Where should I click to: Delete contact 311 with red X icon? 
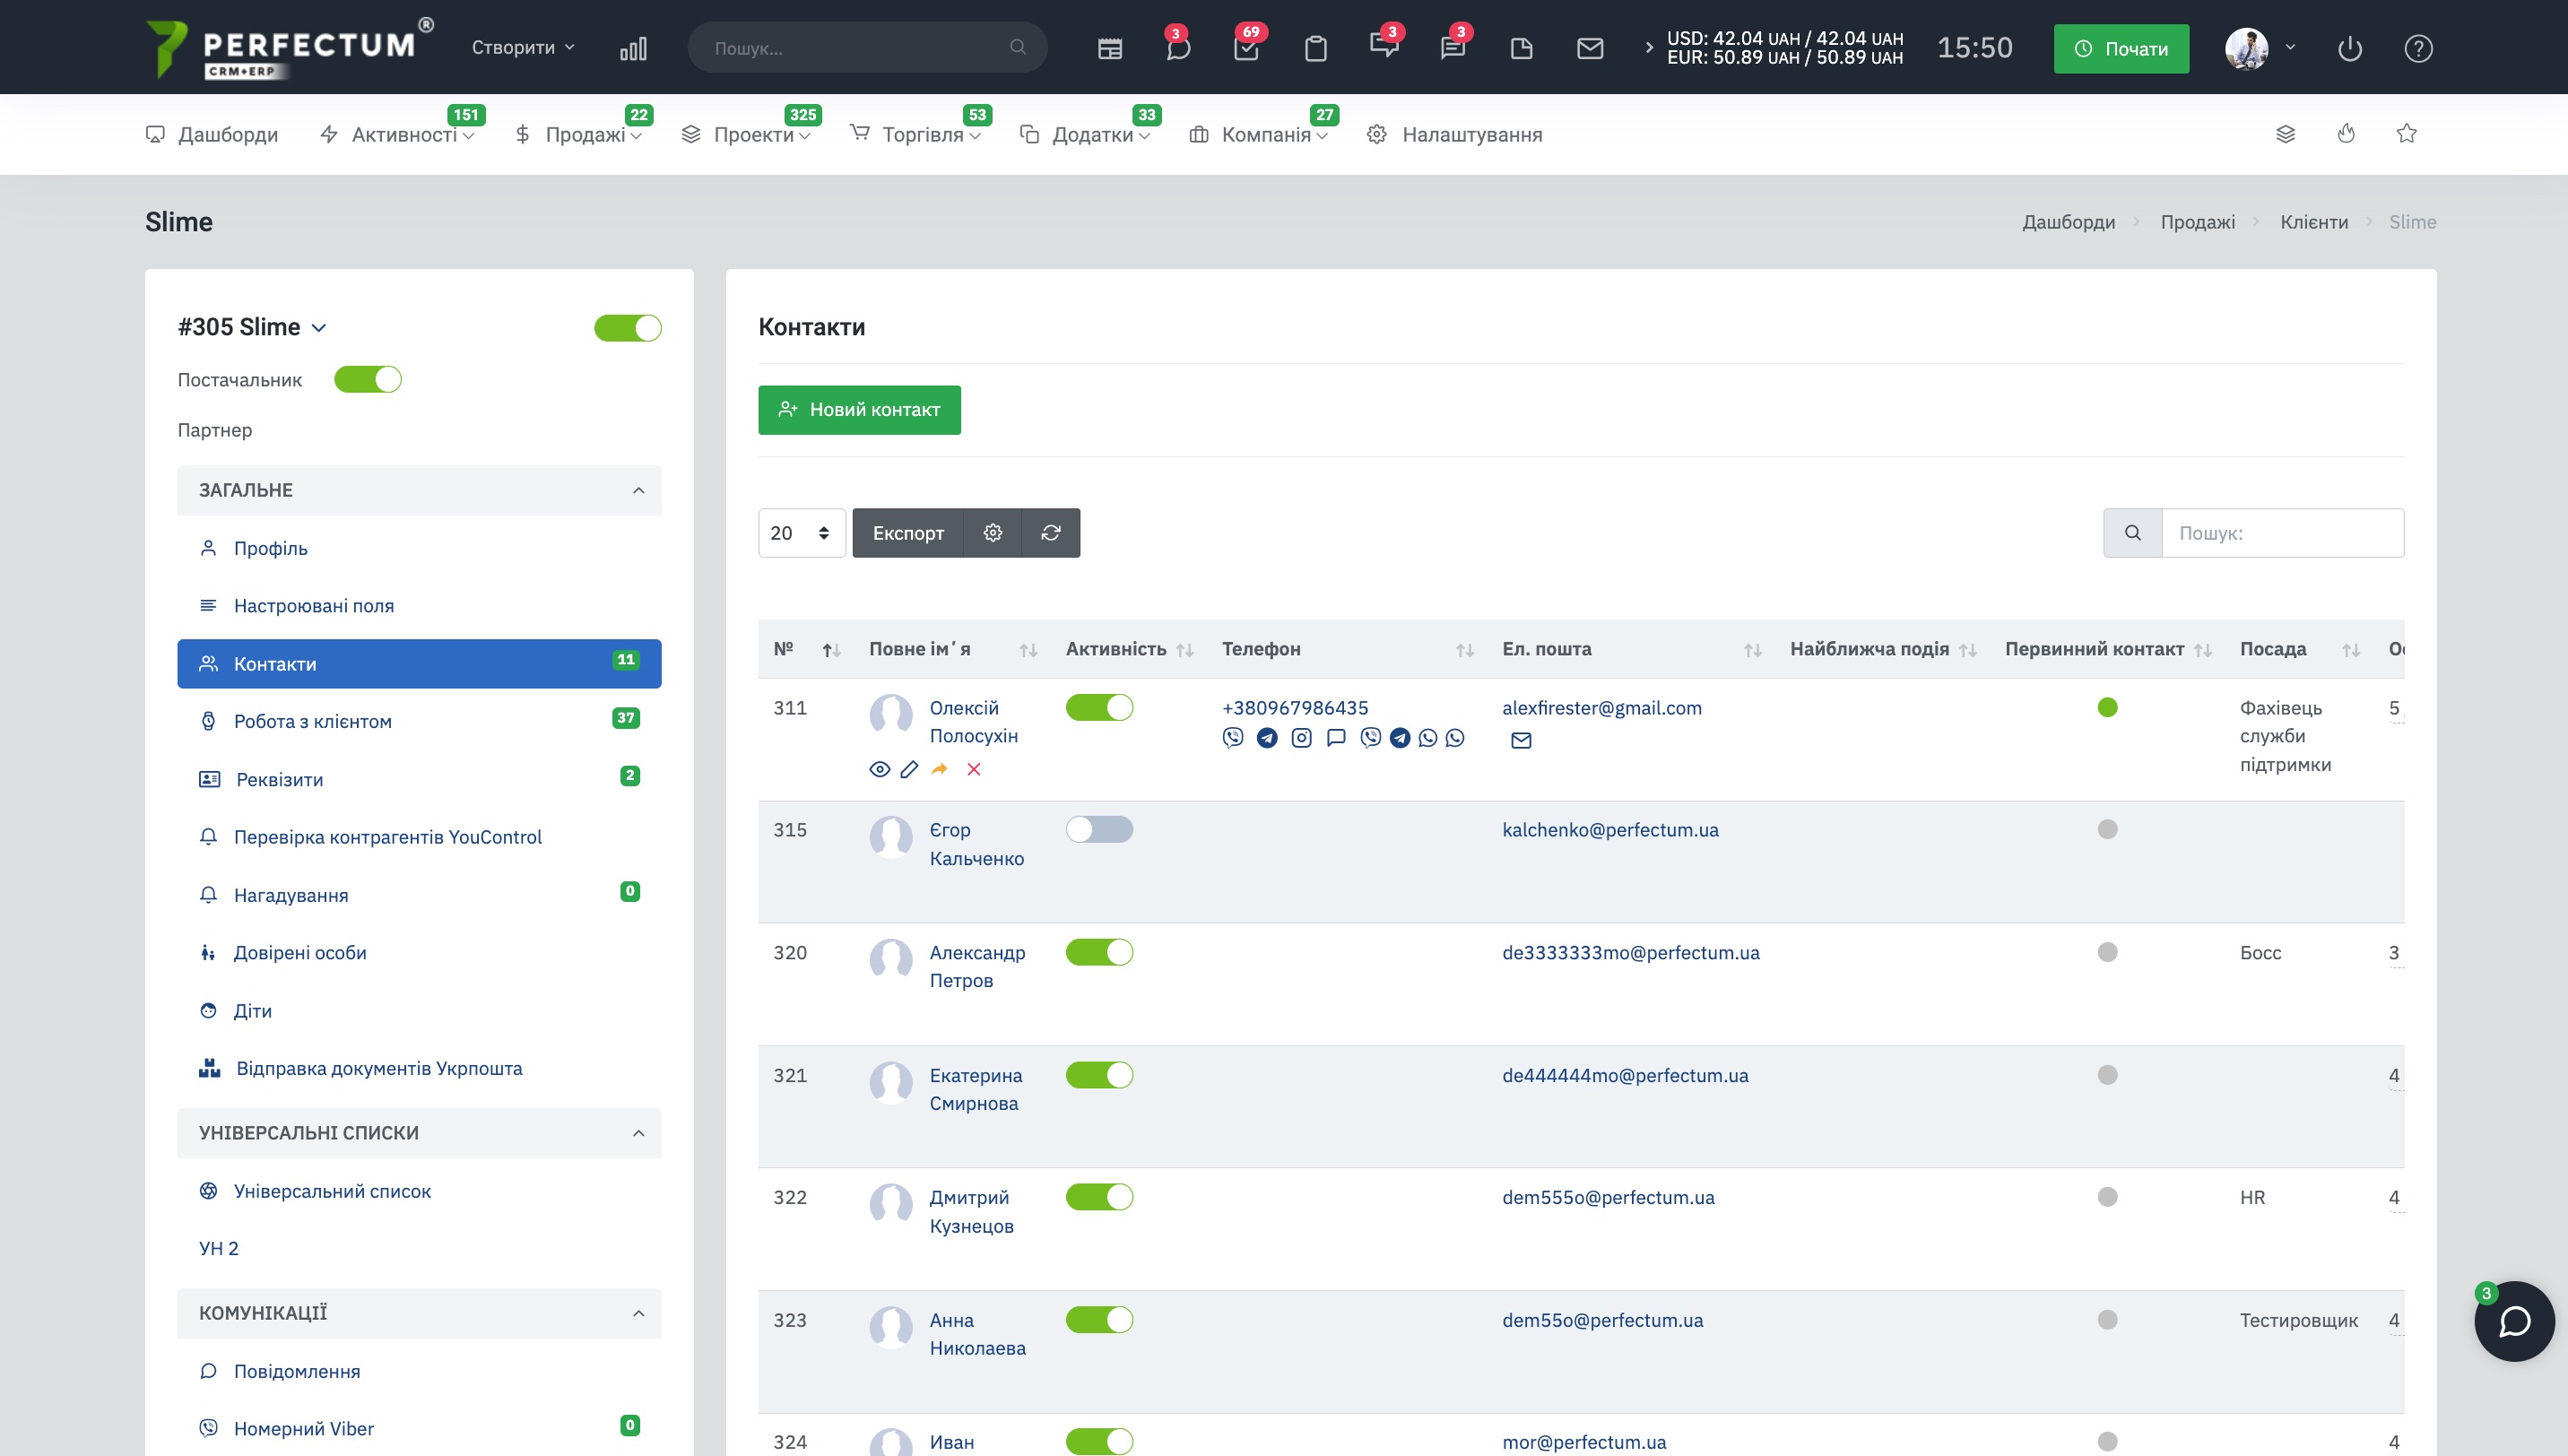[974, 769]
